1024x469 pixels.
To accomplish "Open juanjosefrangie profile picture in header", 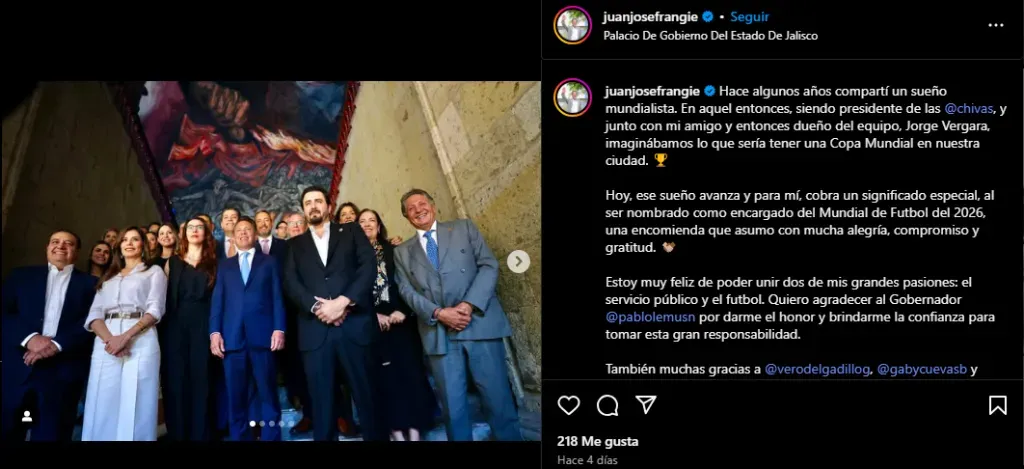I will point(573,25).
